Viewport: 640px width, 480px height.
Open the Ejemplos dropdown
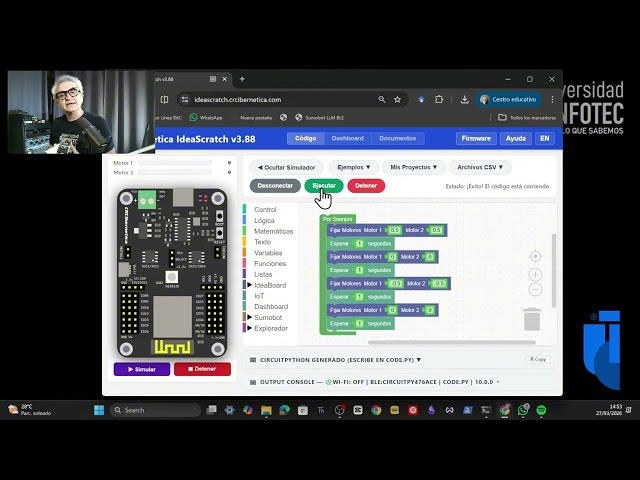tap(354, 167)
